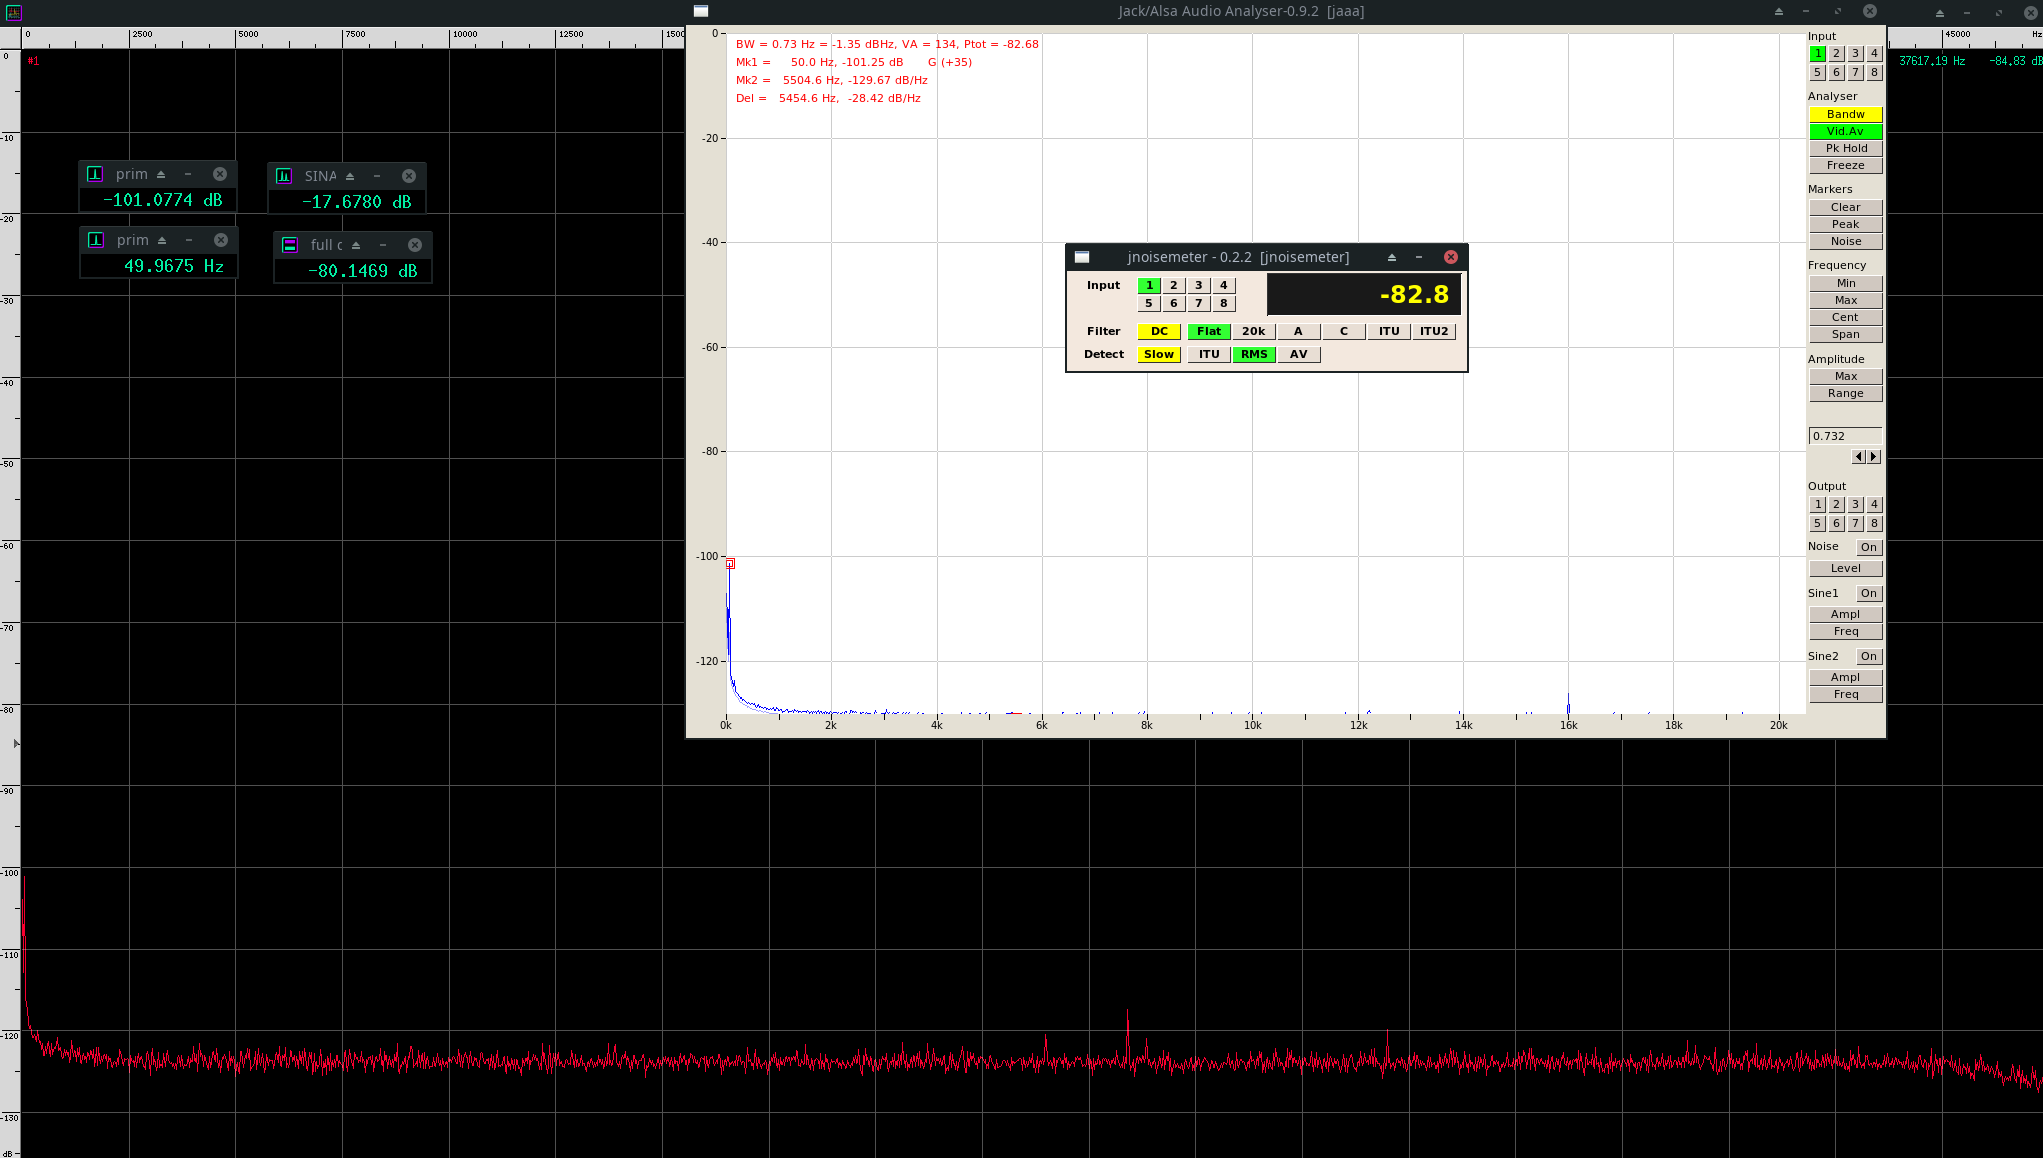This screenshot has height=1158, width=2043.
Task: Select the red Mk1 marker on jaaa plot
Action: click(730, 564)
